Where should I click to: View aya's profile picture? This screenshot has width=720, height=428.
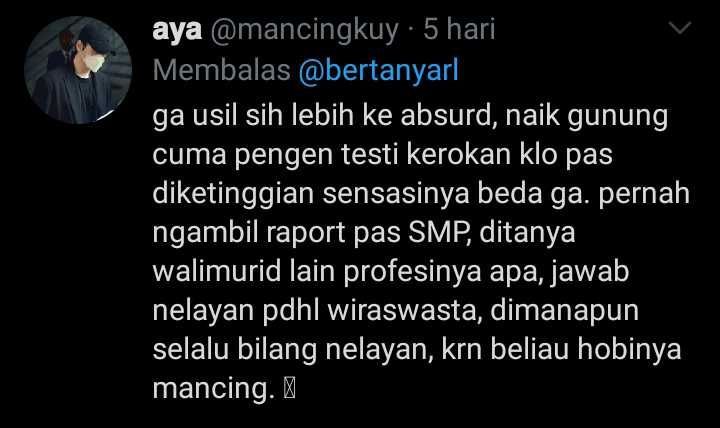pos(78,70)
